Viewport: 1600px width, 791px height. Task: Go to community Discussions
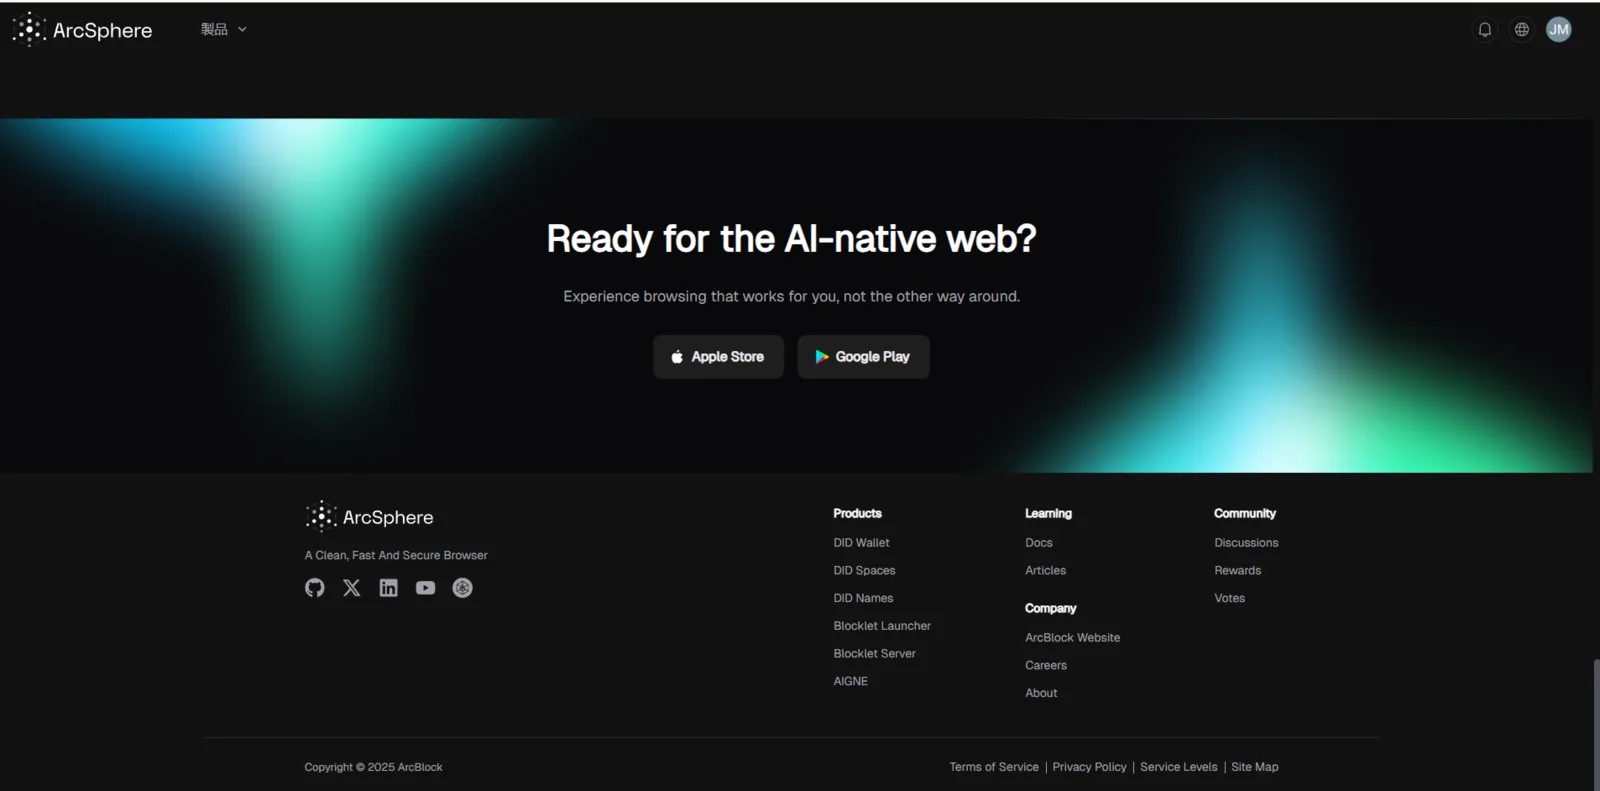1246,543
